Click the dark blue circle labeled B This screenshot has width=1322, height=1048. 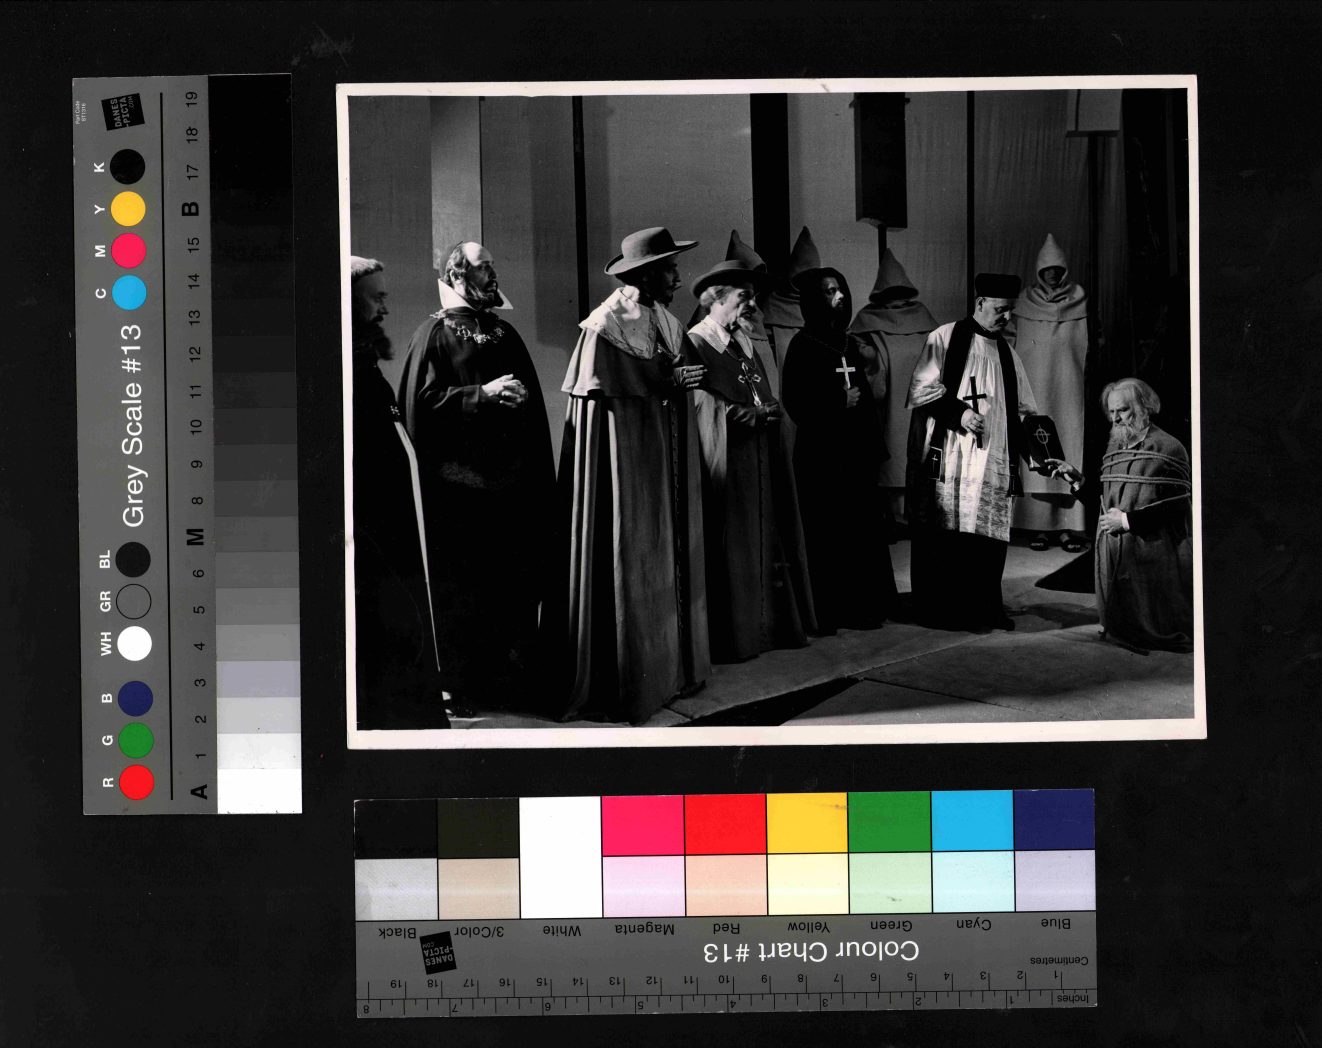135,698
